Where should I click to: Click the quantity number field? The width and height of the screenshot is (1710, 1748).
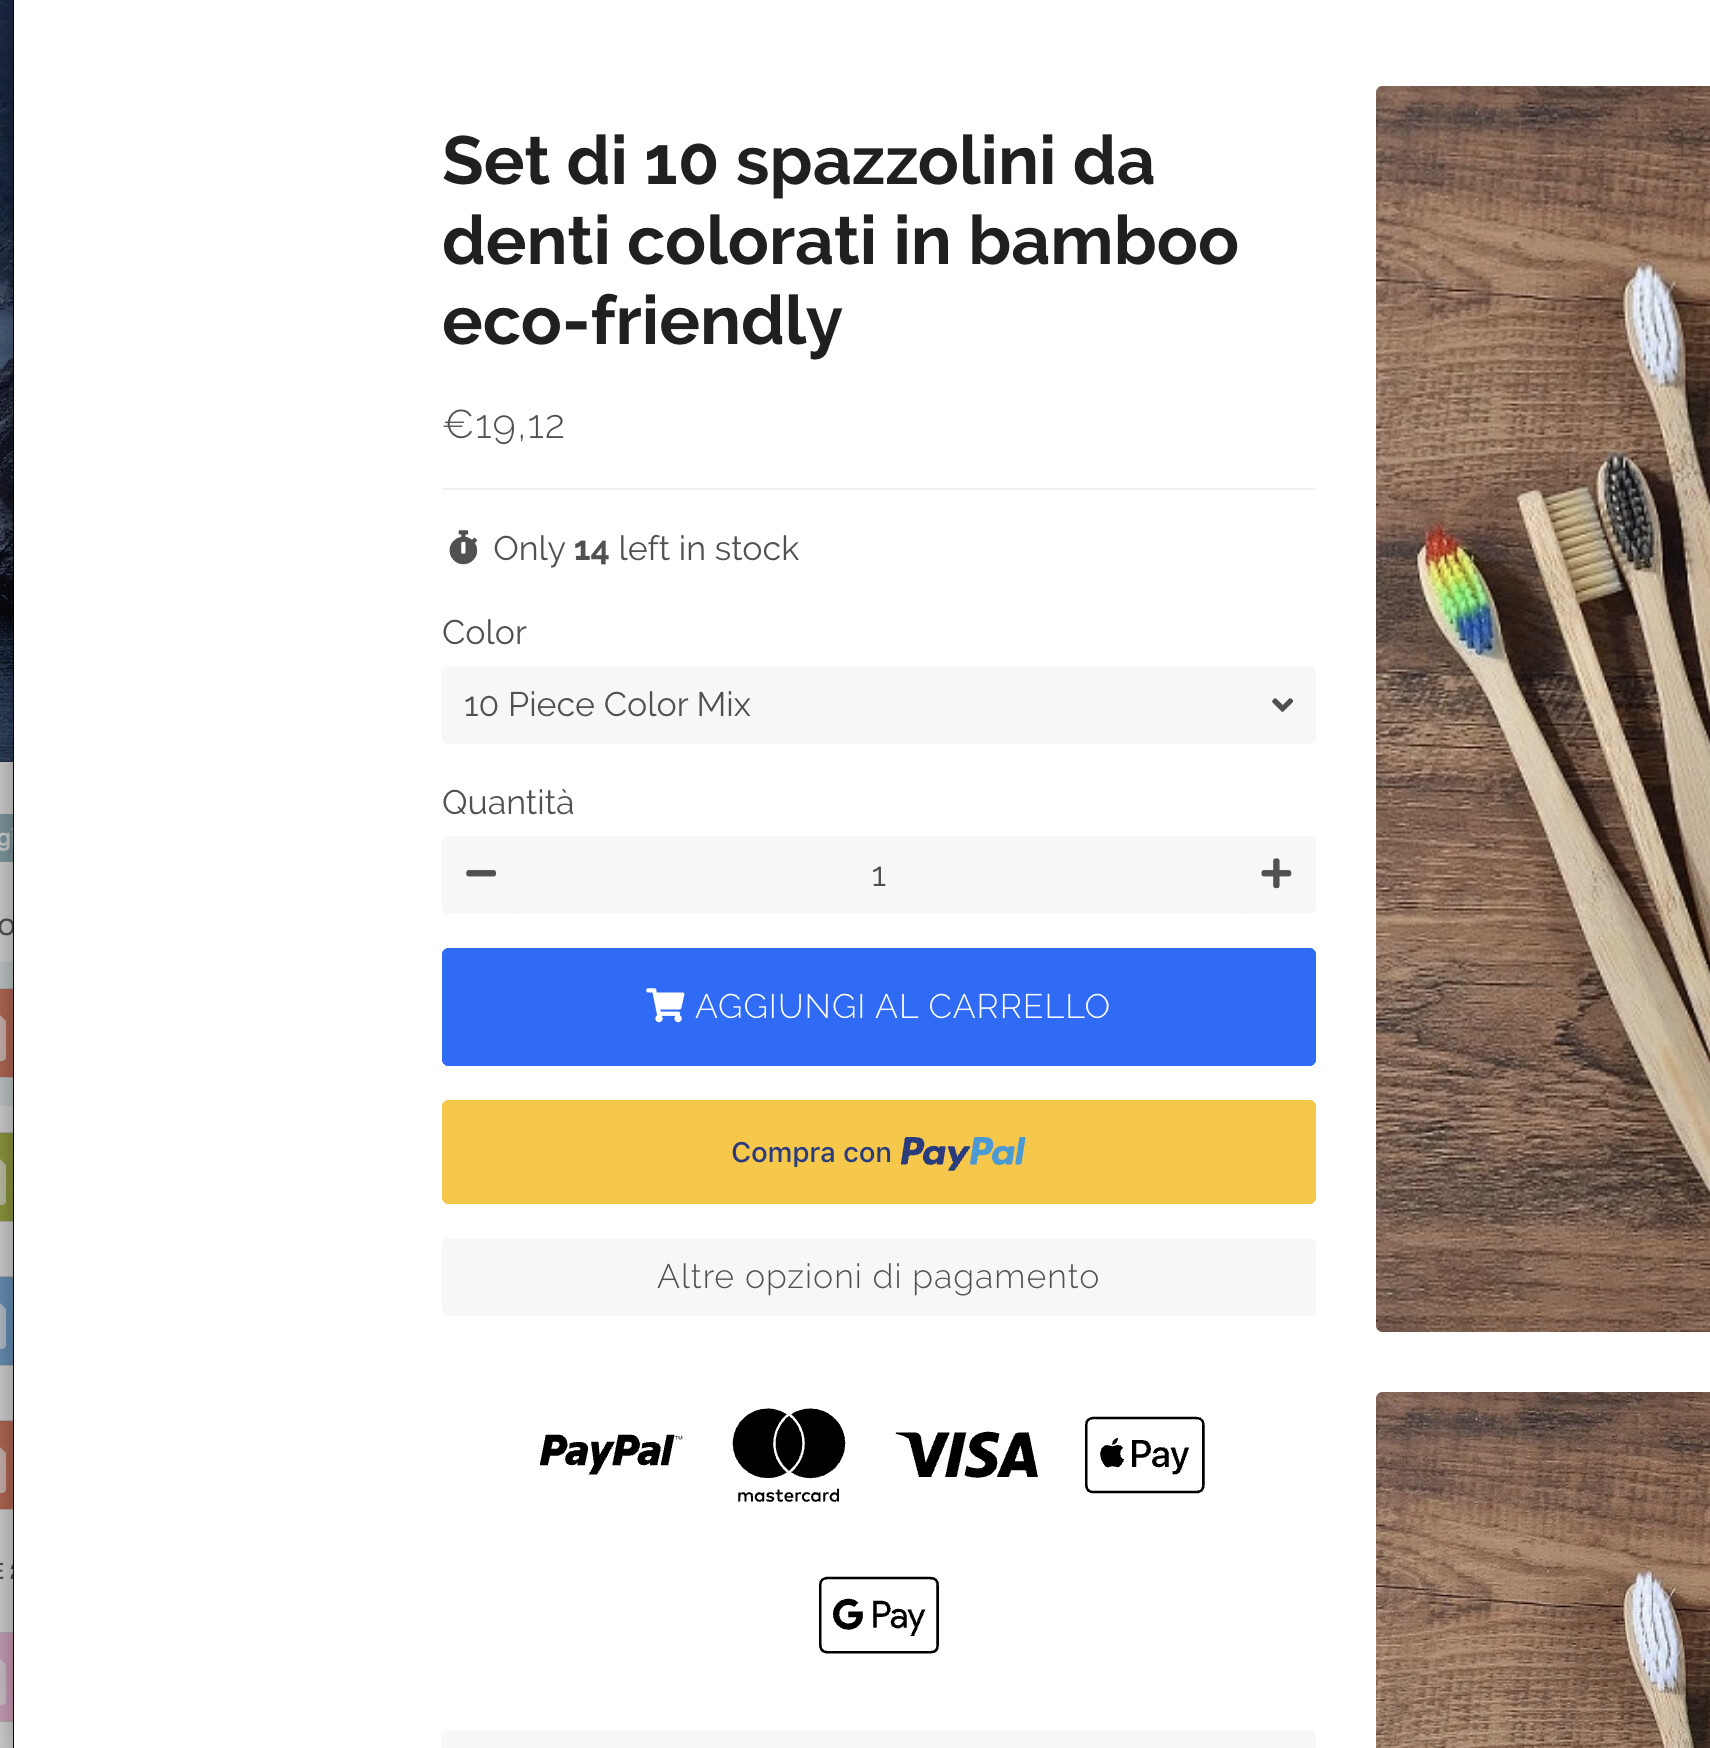878,876
